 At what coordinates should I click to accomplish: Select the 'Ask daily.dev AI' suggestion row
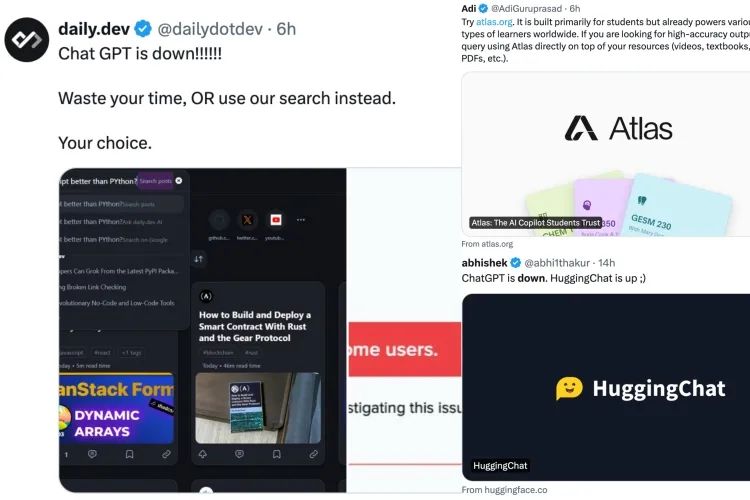pos(121,222)
